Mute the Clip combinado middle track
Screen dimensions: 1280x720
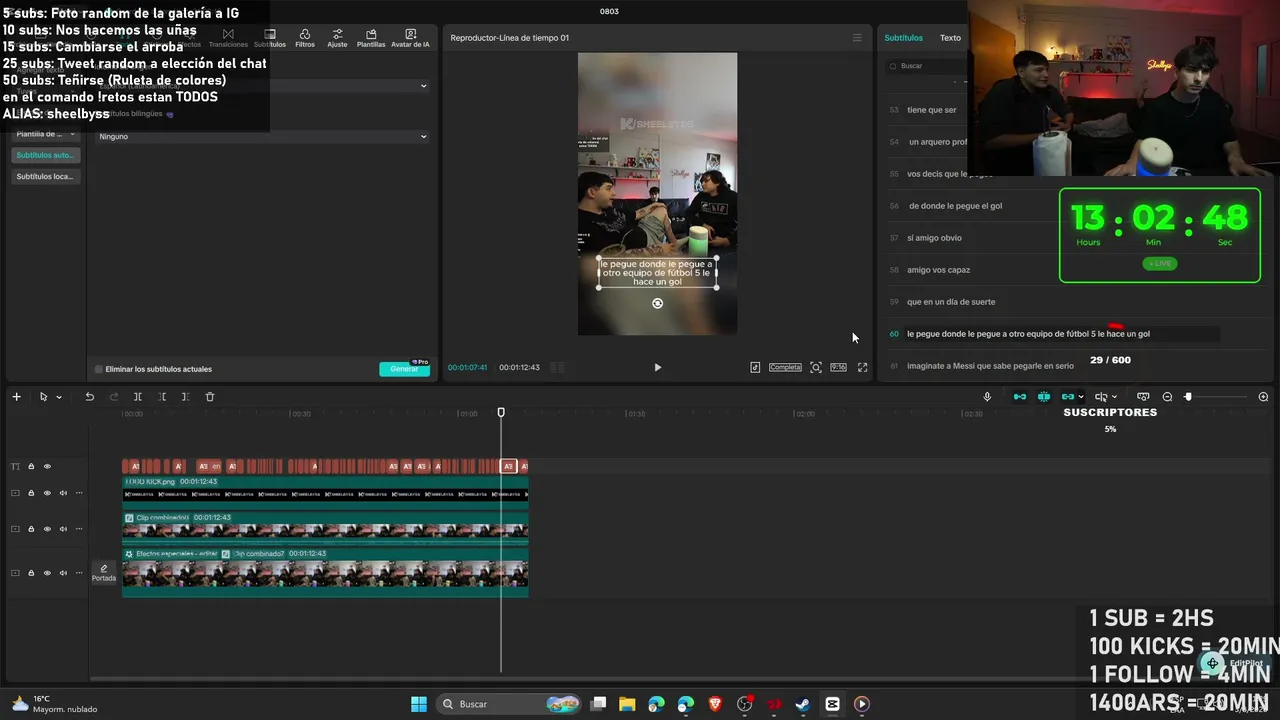[x=63, y=529]
